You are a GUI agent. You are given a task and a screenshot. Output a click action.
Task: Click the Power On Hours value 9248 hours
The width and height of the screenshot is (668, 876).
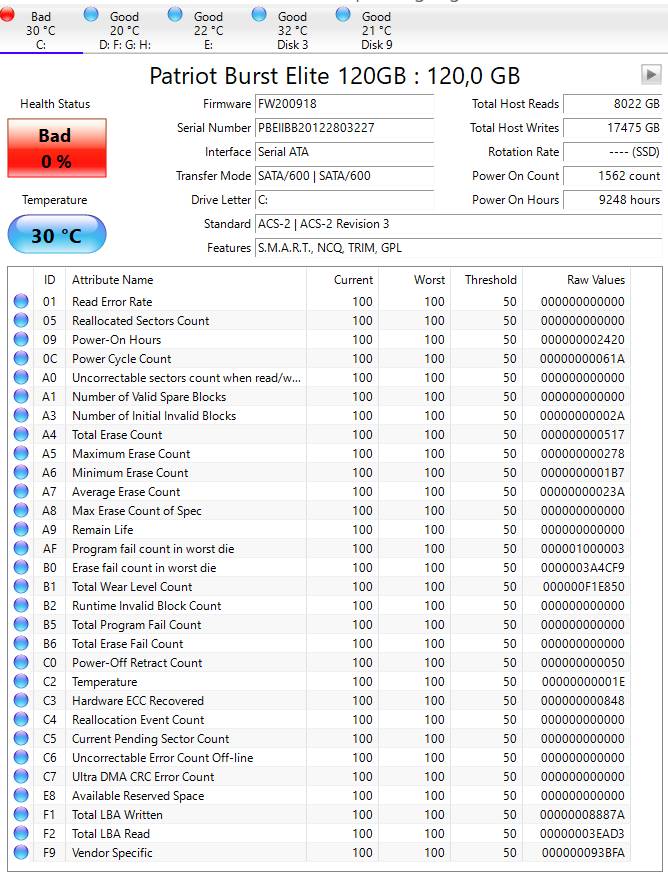click(x=613, y=200)
